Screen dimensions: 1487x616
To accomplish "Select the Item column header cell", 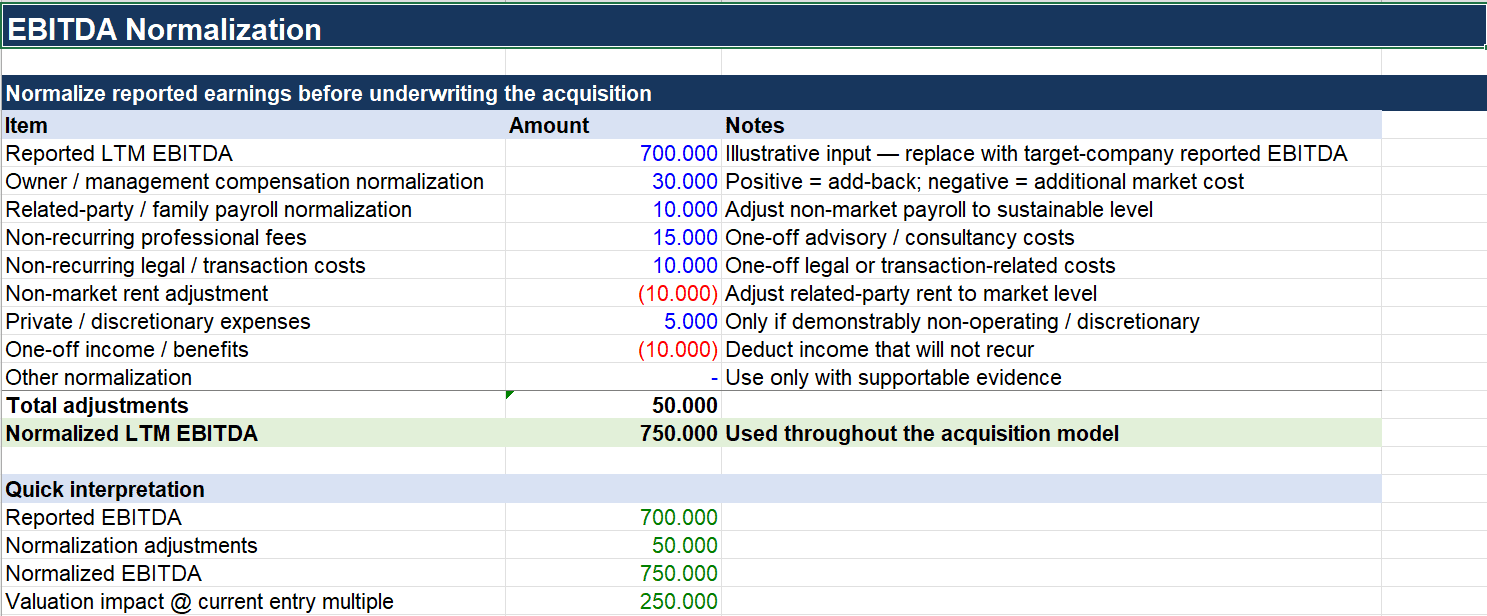I will point(253,125).
